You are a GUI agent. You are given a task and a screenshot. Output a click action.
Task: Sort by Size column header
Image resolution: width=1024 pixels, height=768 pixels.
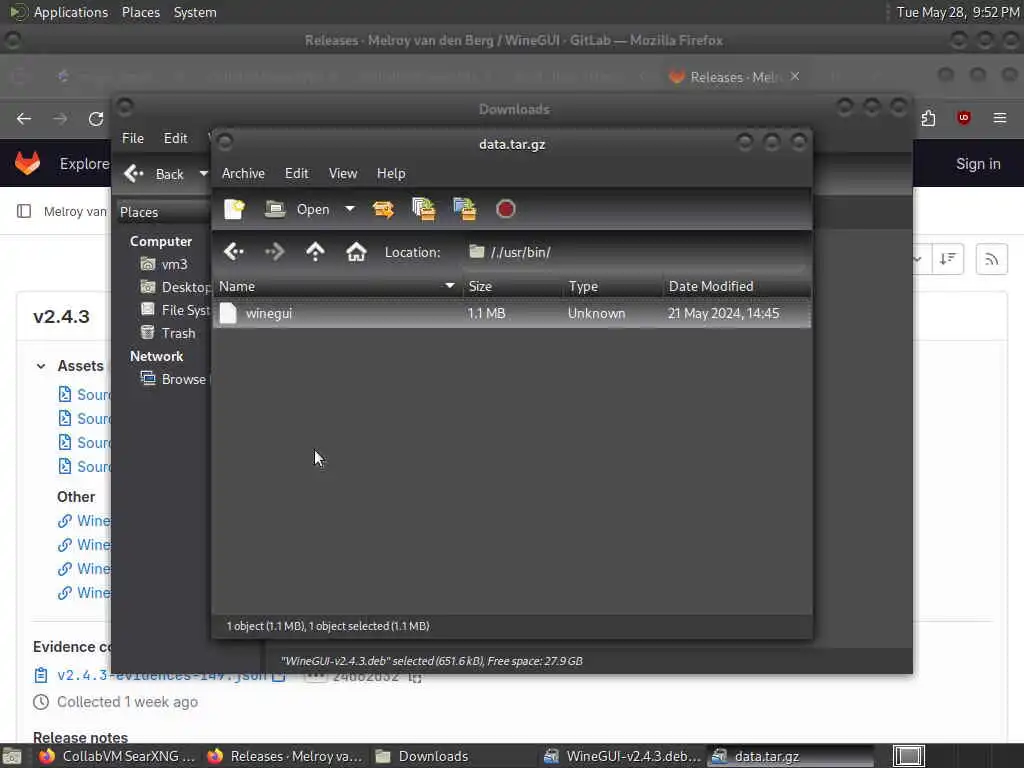(x=513, y=286)
